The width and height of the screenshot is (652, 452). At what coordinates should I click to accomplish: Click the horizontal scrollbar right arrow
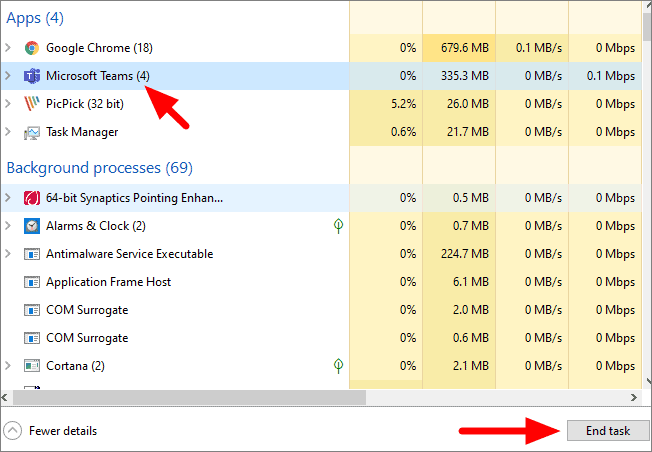pos(634,398)
